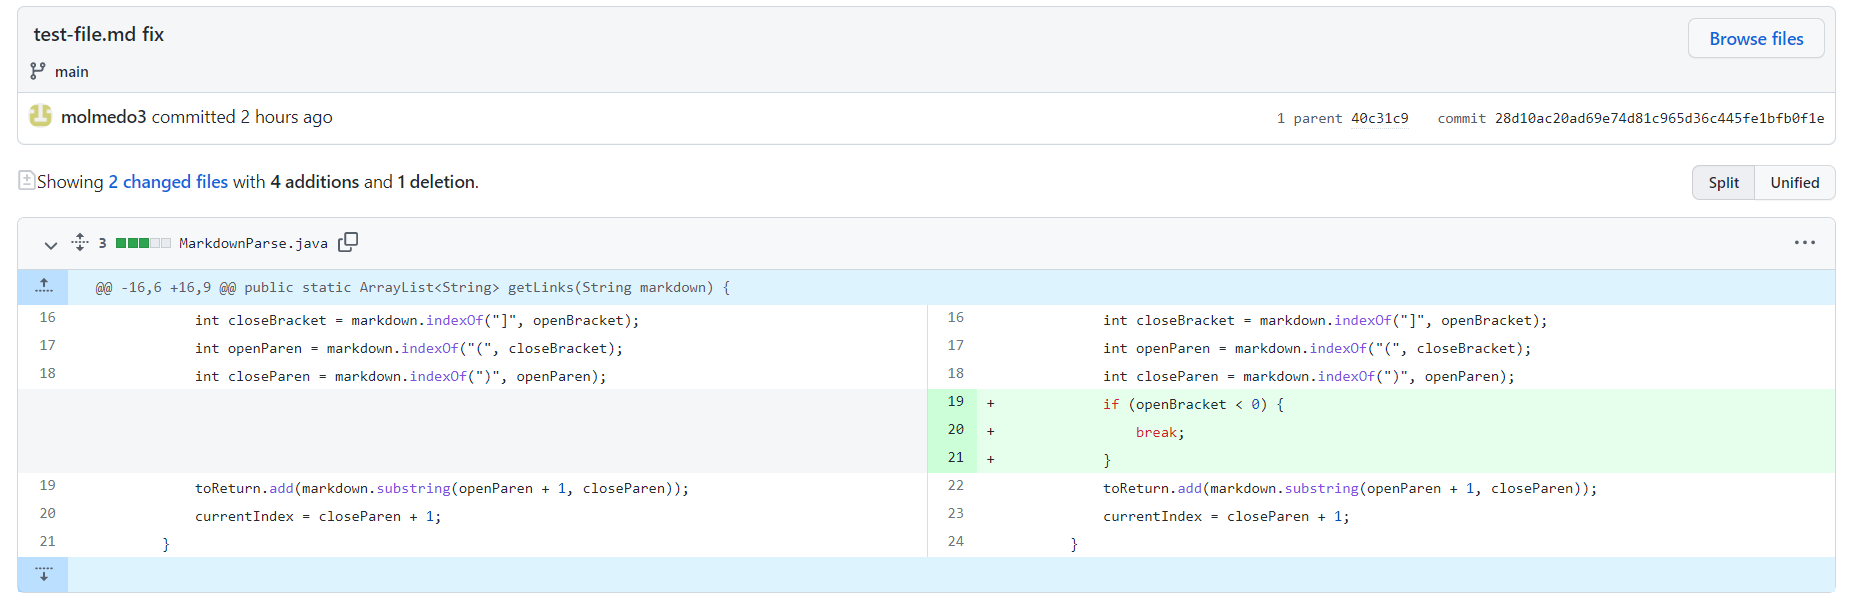This screenshot has height=598, width=1852.
Task: Open molmedo3 author profile link
Action: tap(104, 117)
